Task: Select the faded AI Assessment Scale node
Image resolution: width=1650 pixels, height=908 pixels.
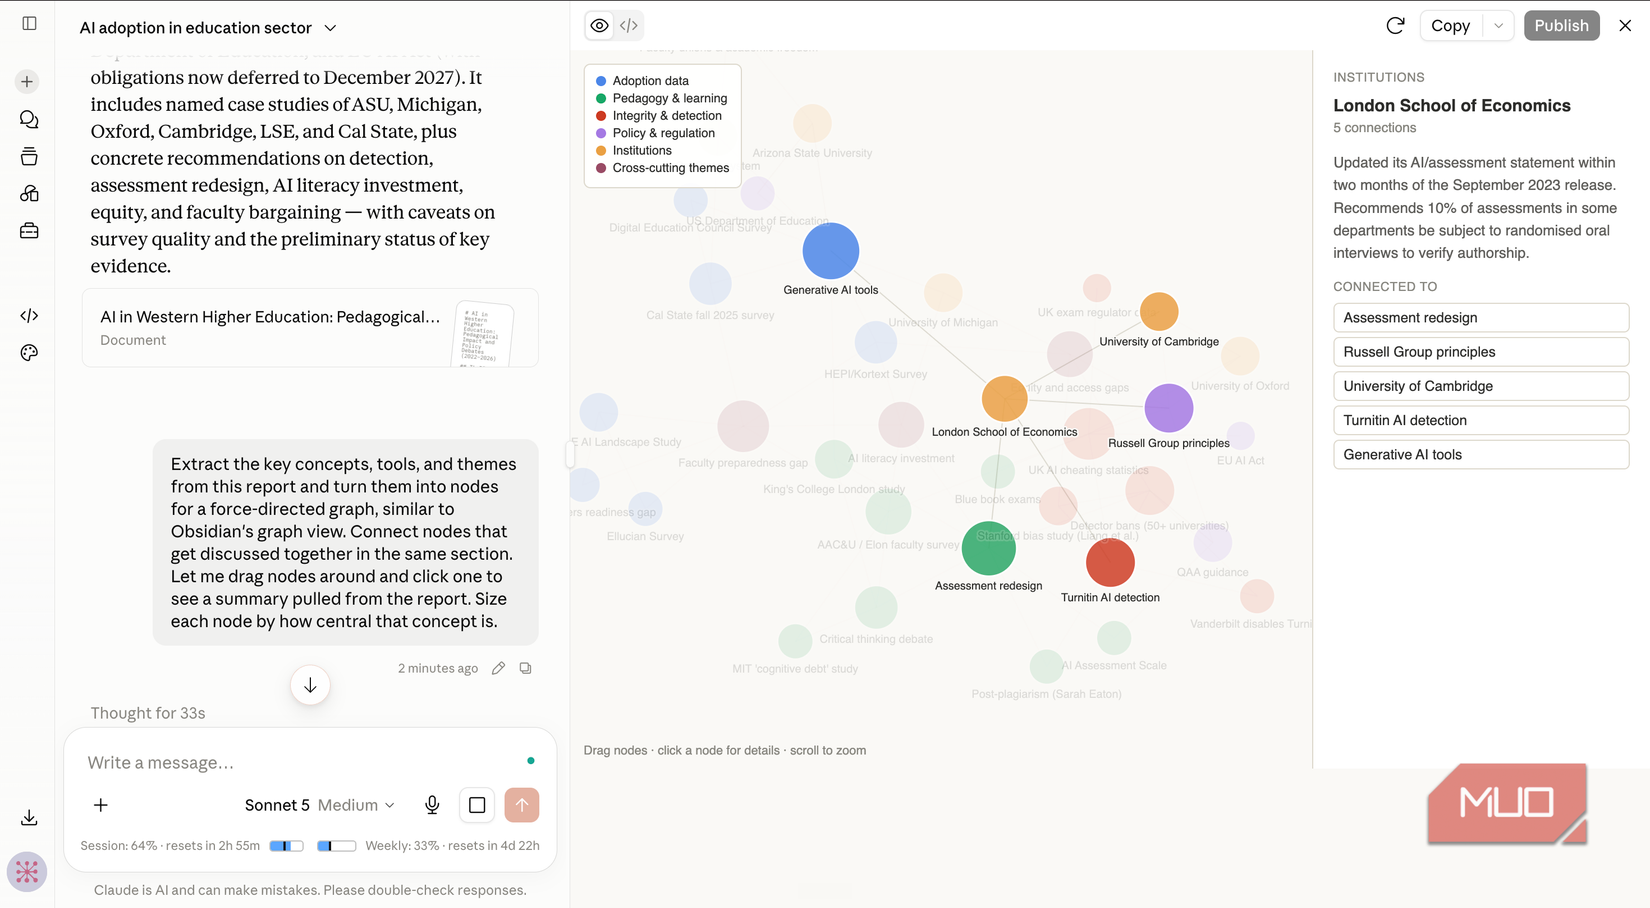Action: coord(1114,638)
